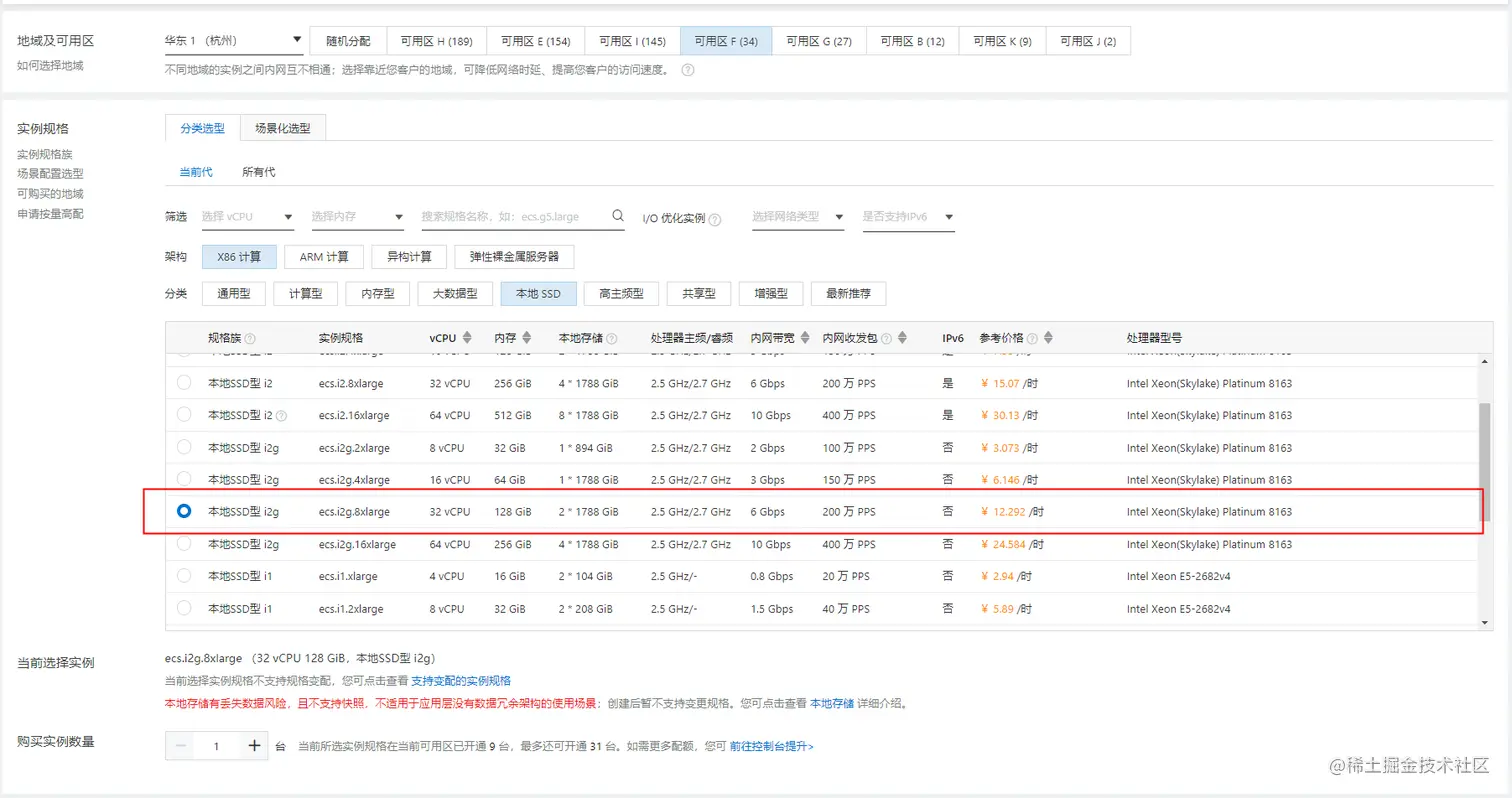Choose 可用区 K (9)
This screenshot has width=1512, height=798.
(1003, 41)
